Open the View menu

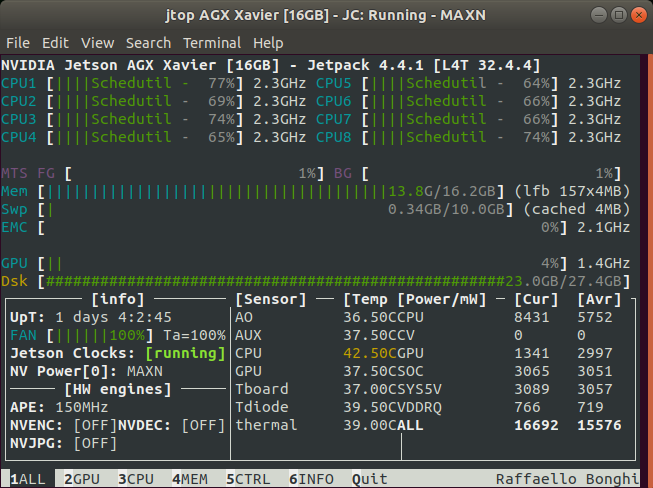97,43
